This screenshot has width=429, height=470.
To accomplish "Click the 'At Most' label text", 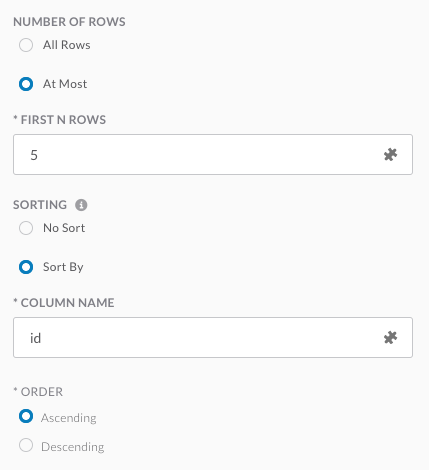I will [65, 84].
